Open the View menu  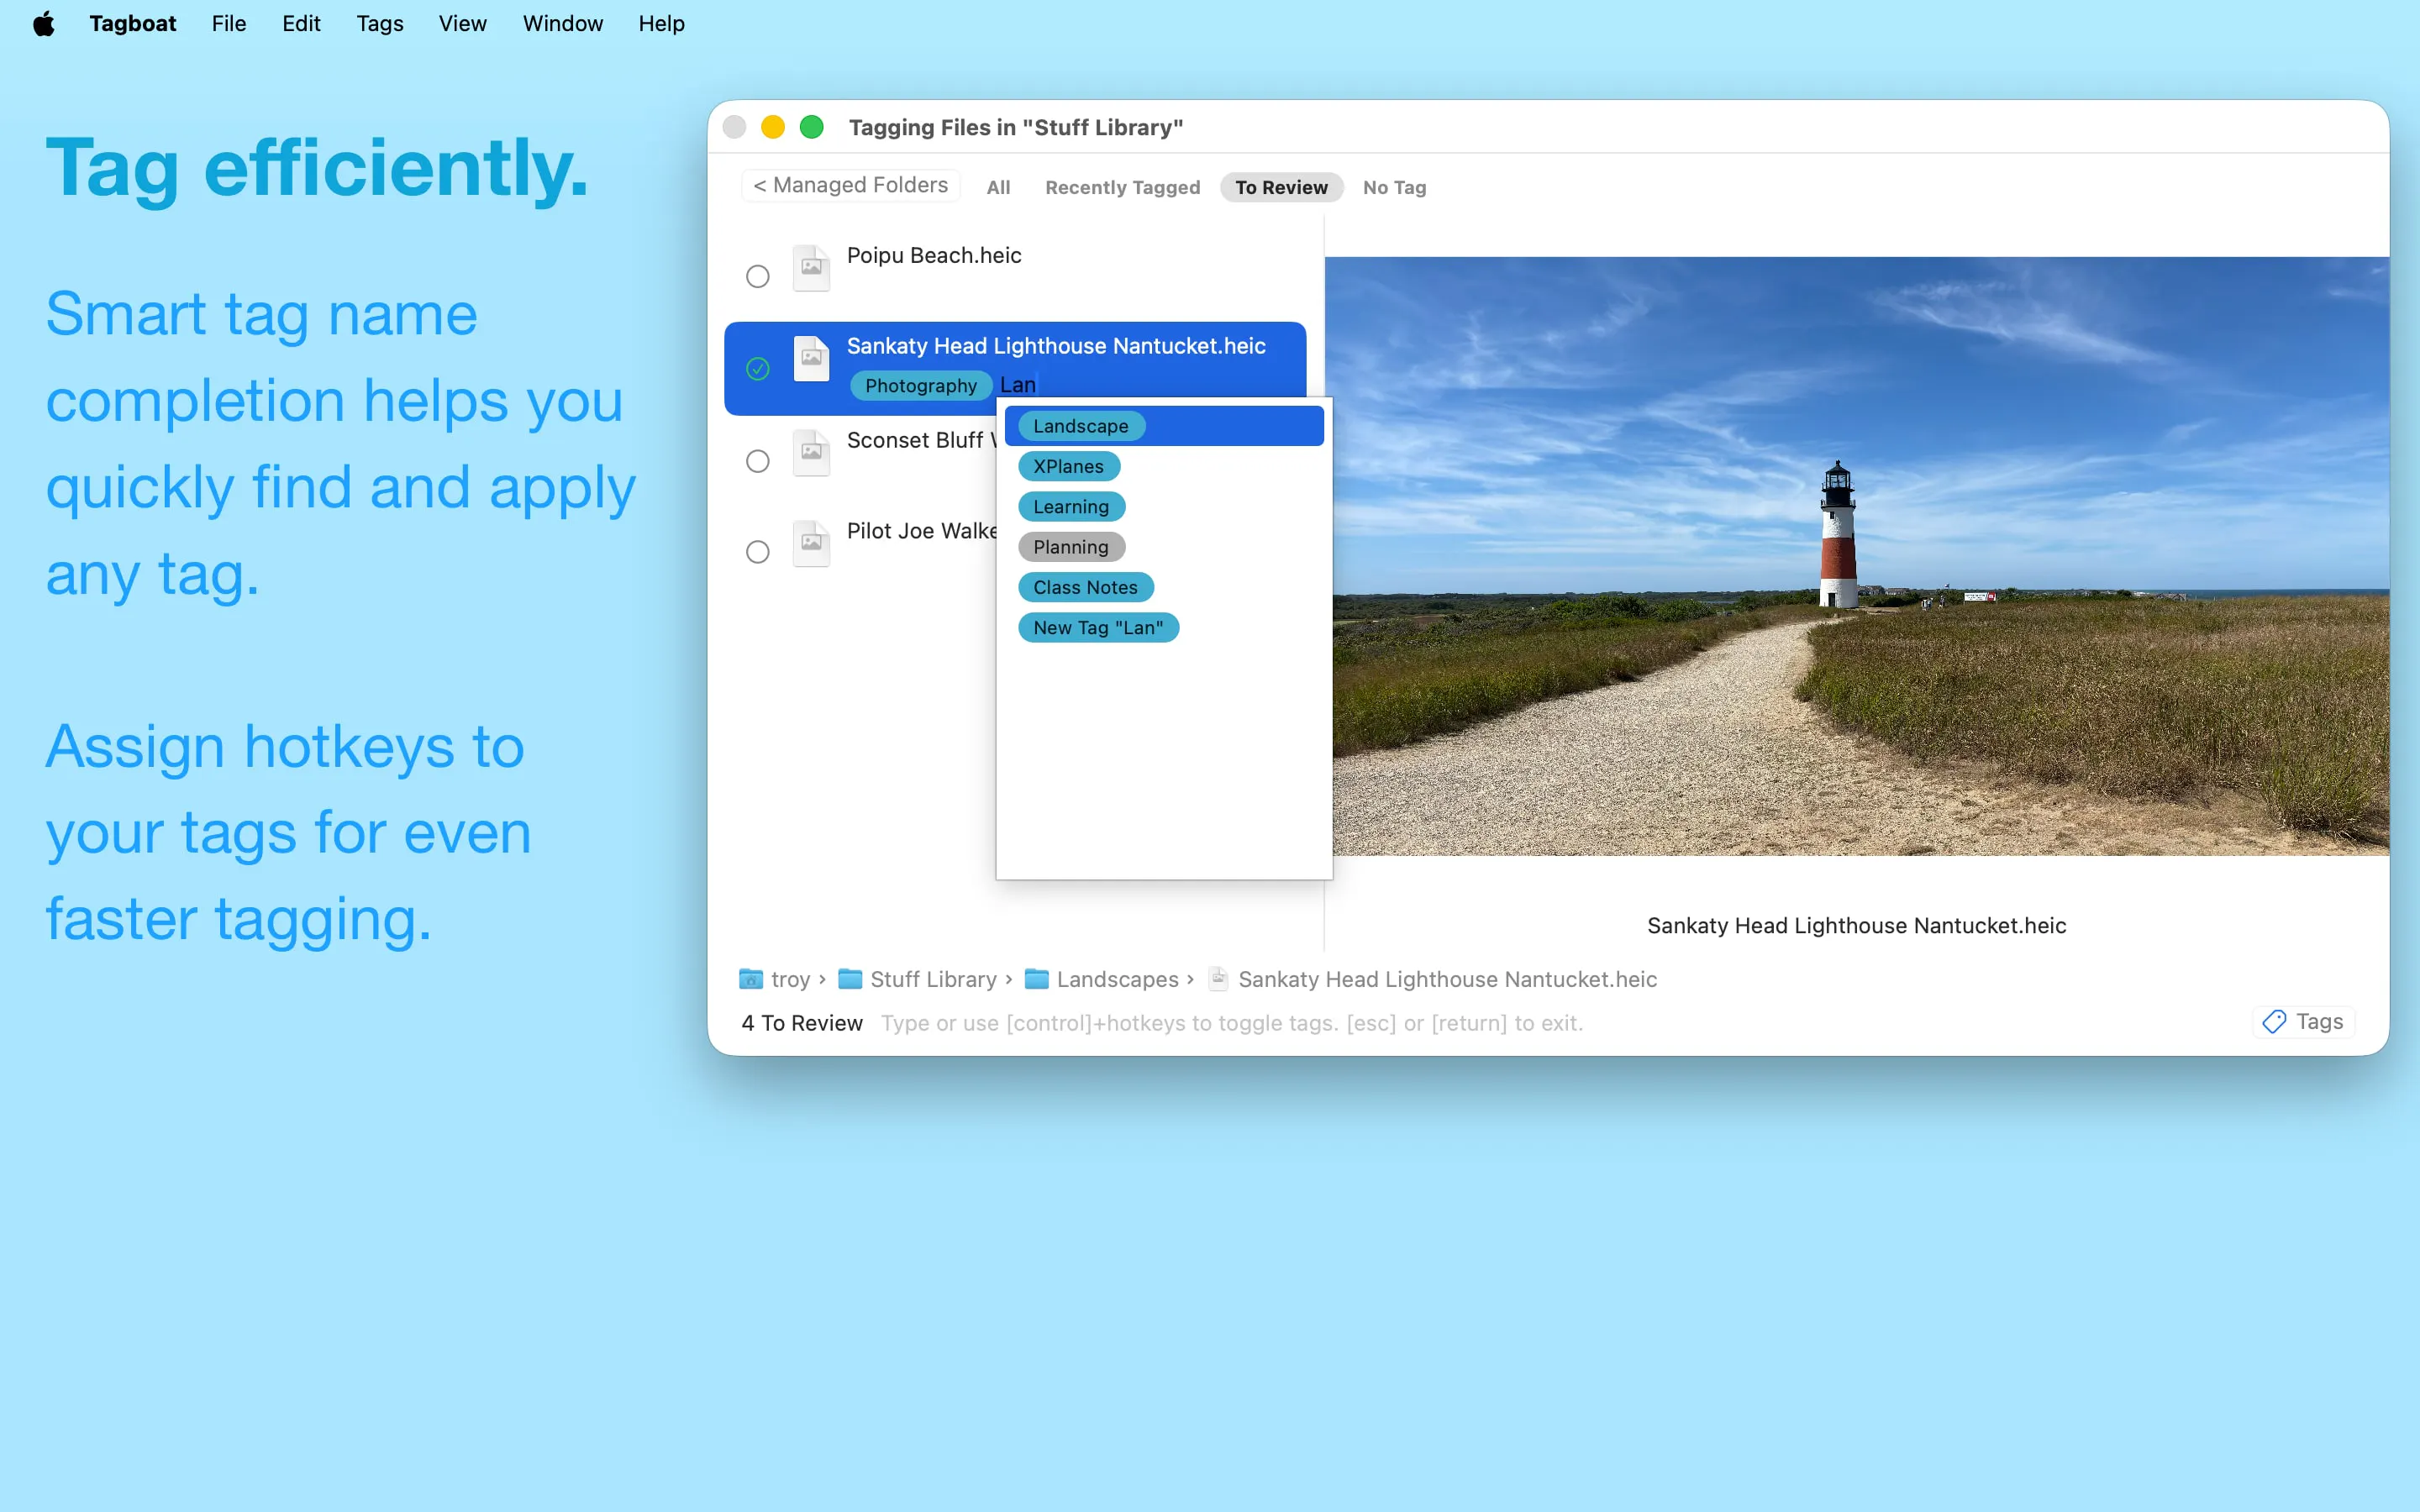tap(462, 24)
